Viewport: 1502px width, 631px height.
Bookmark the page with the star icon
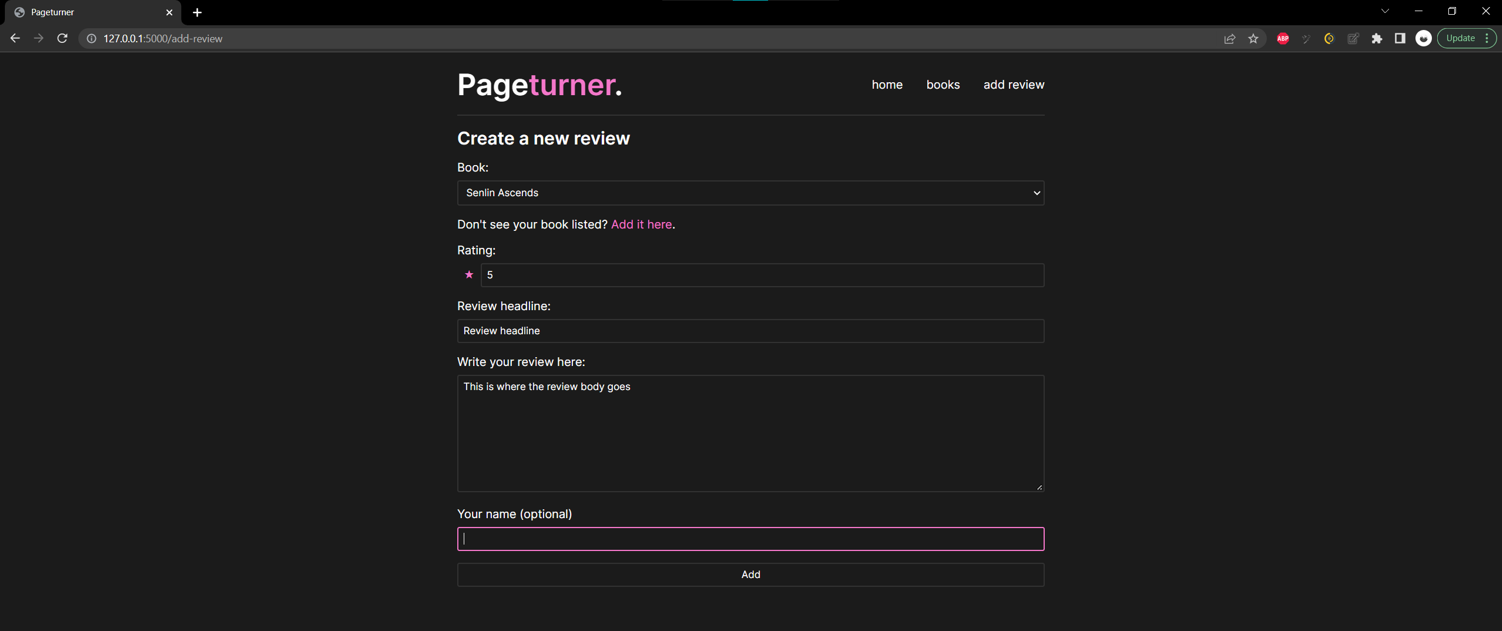click(x=1253, y=38)
